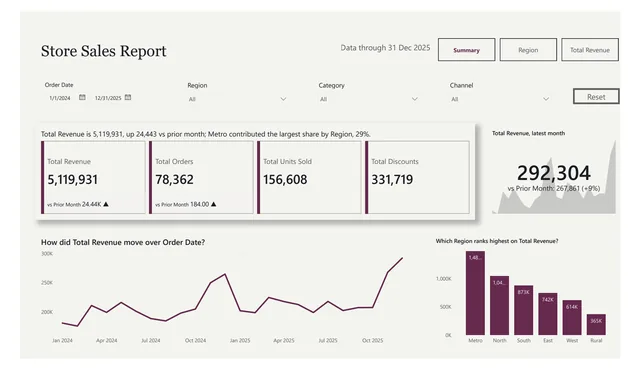
Task: Click the East bar labeled 742K
Action: (x=548, y=314)
